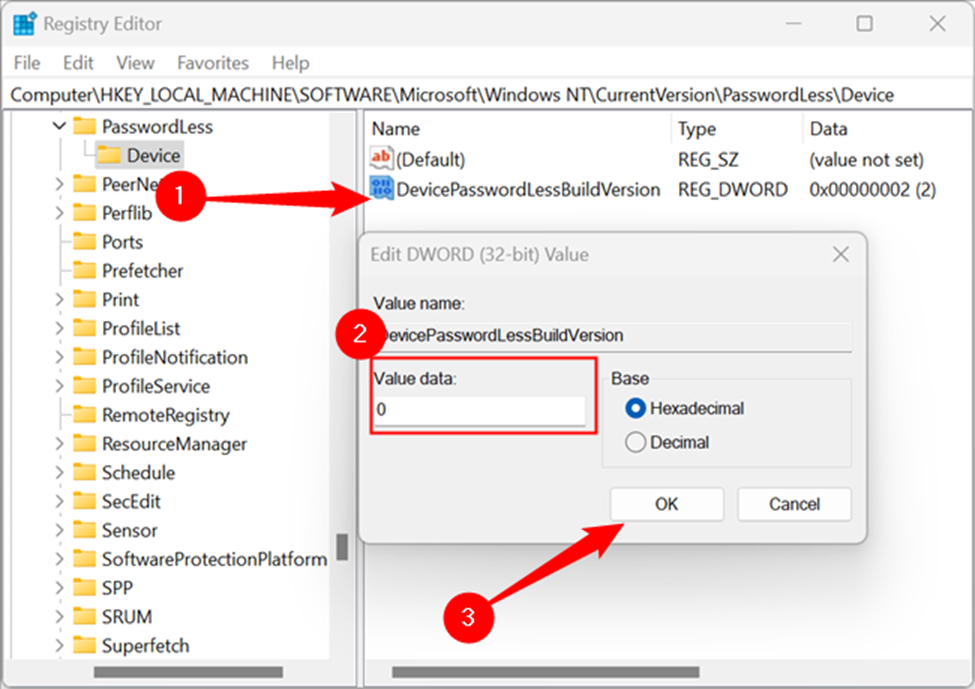Click the registry path address bar
Screen dimensions: 975x689
(487, 95)
